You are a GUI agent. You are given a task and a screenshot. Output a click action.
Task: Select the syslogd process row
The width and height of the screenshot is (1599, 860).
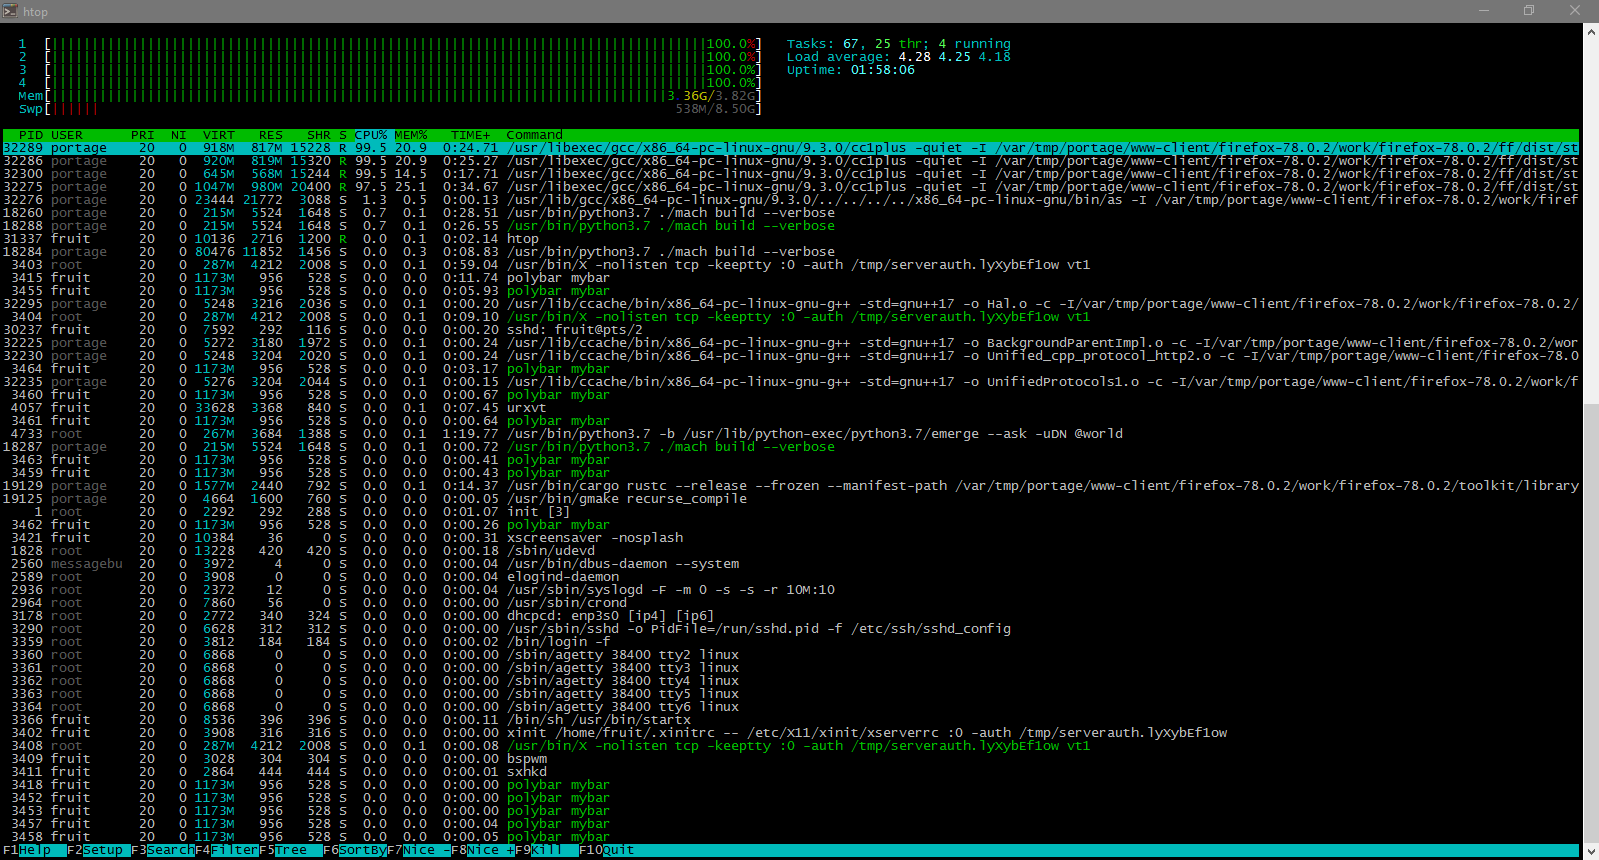pyautogui.click(x=791, y=590)
